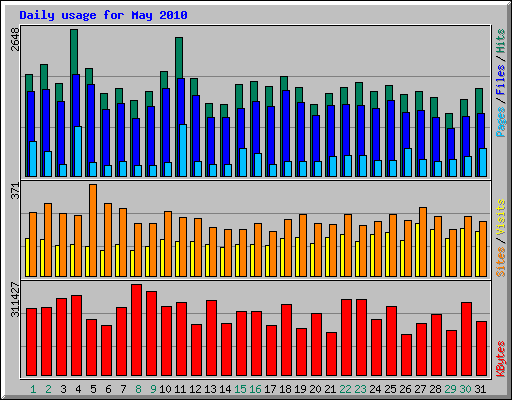Click day 28 on the x-axis

click(x=435, y=389)
